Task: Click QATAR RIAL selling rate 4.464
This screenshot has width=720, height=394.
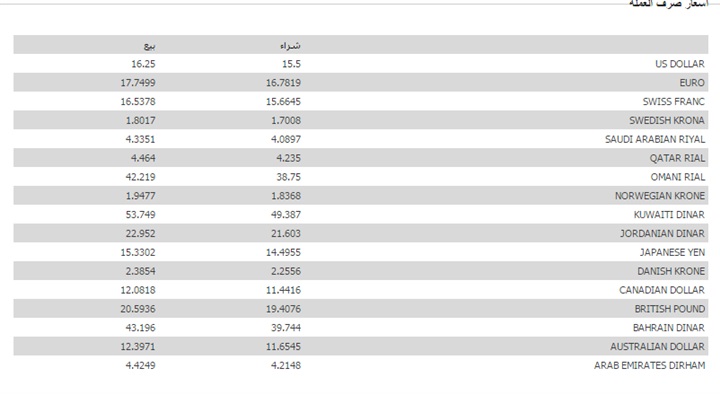Action: click(143, 158)
